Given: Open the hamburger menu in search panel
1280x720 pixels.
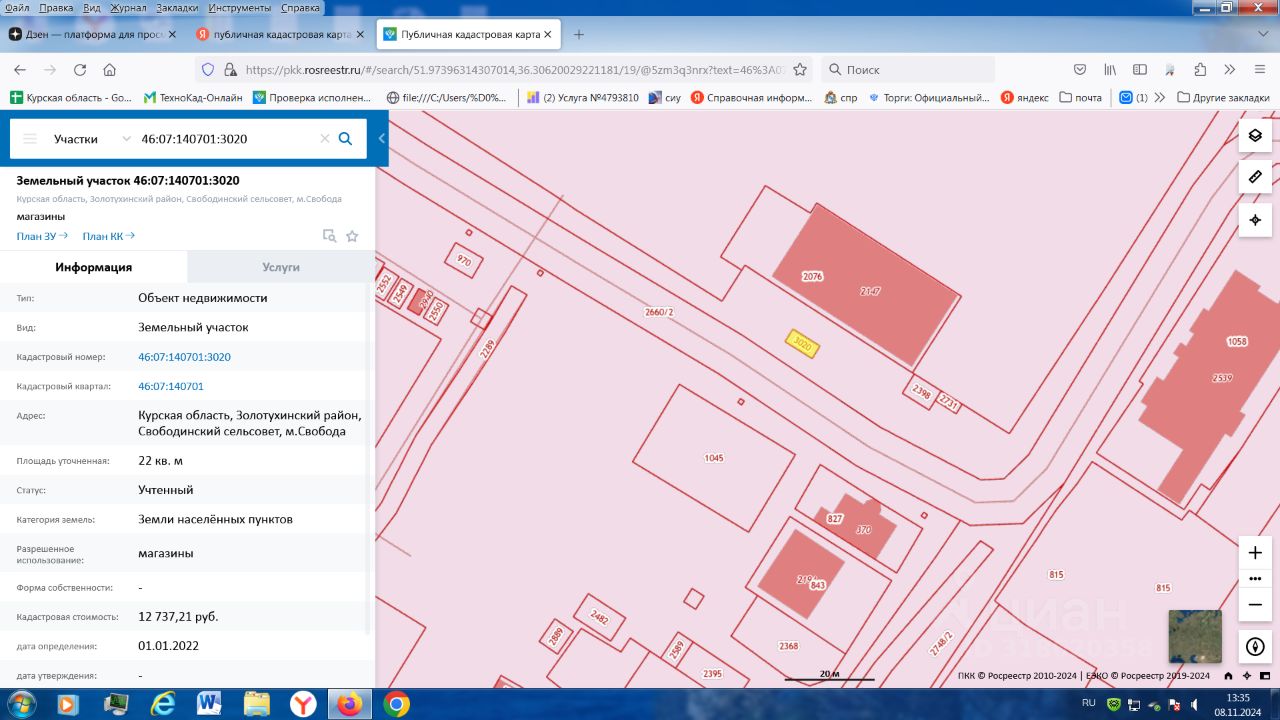Looking at the screenshot, I should pos(30,139).
